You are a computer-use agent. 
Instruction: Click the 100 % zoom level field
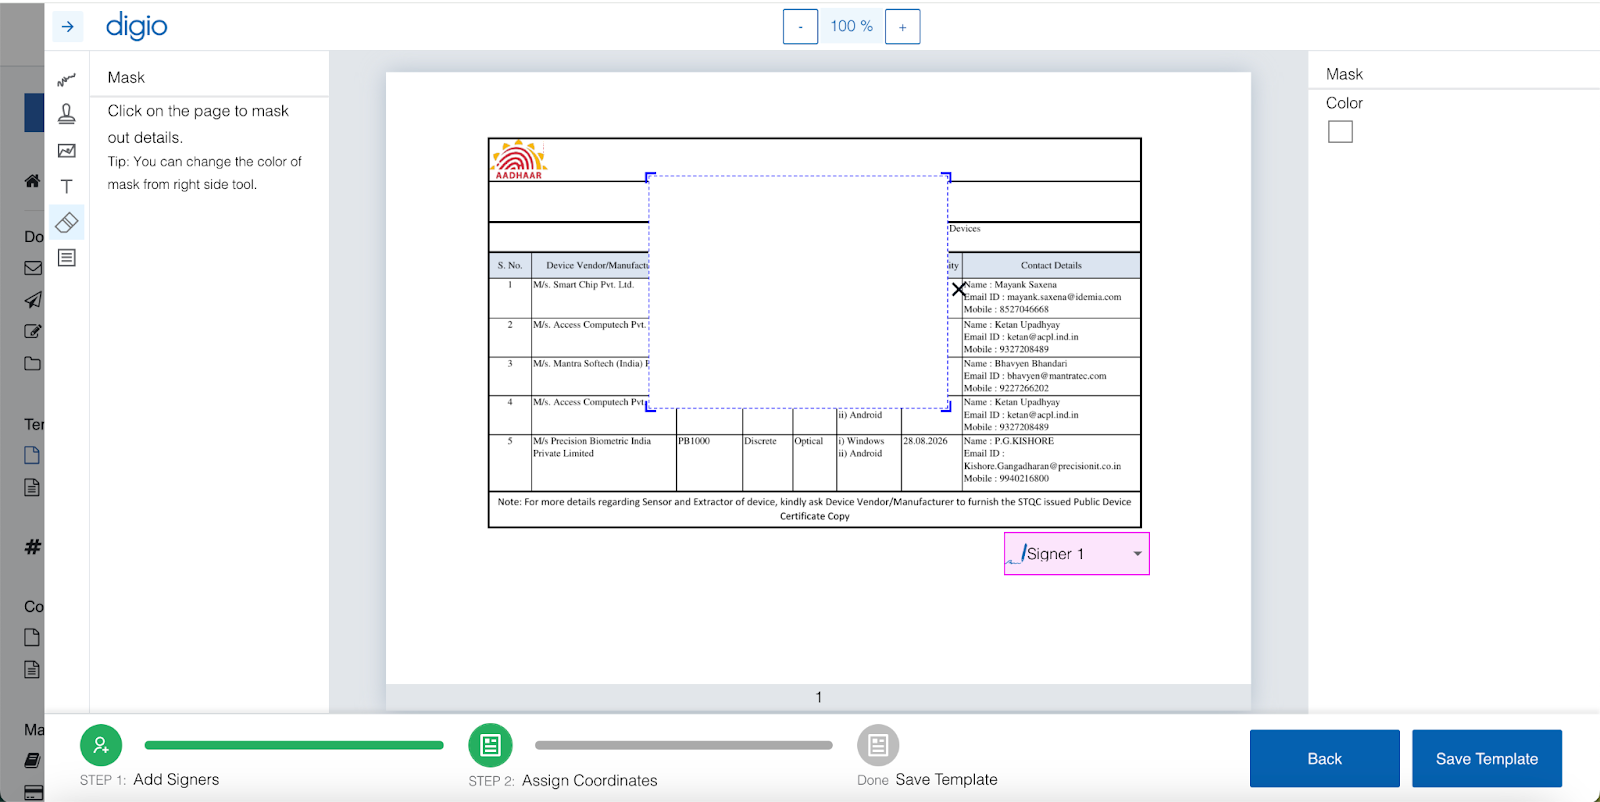click(x=852, y=27)
